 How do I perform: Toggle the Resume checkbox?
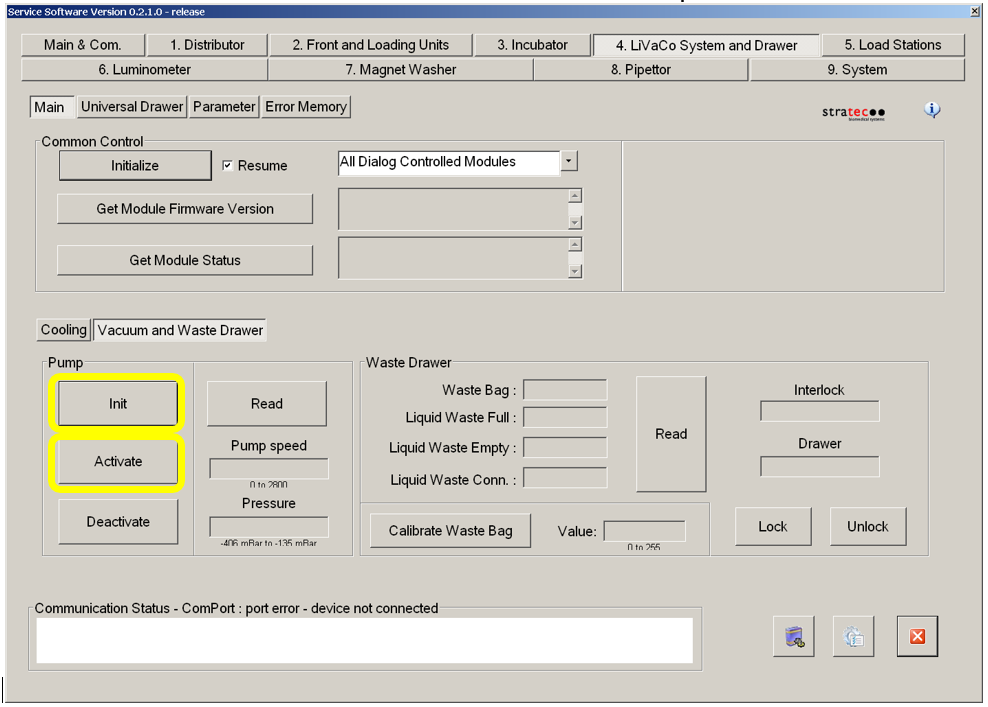pos(228,166)
